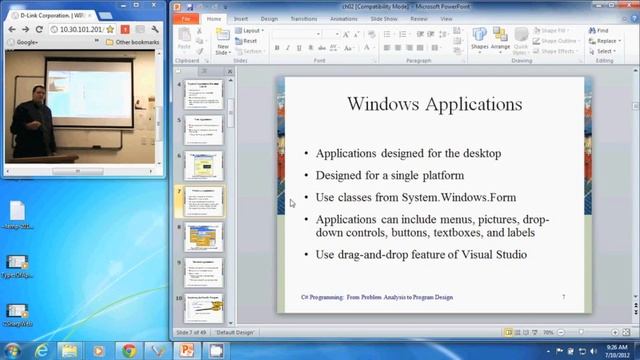
Task: Open the File tab
Action: [x=186, y=19]
